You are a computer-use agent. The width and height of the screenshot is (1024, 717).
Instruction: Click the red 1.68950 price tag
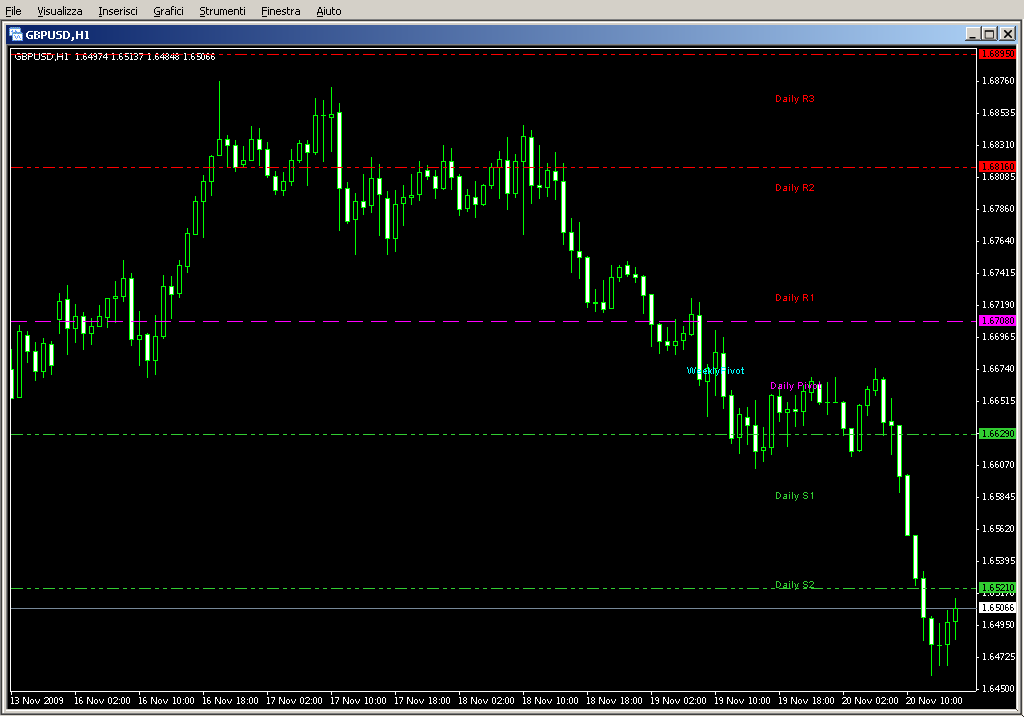coord(997,54)
